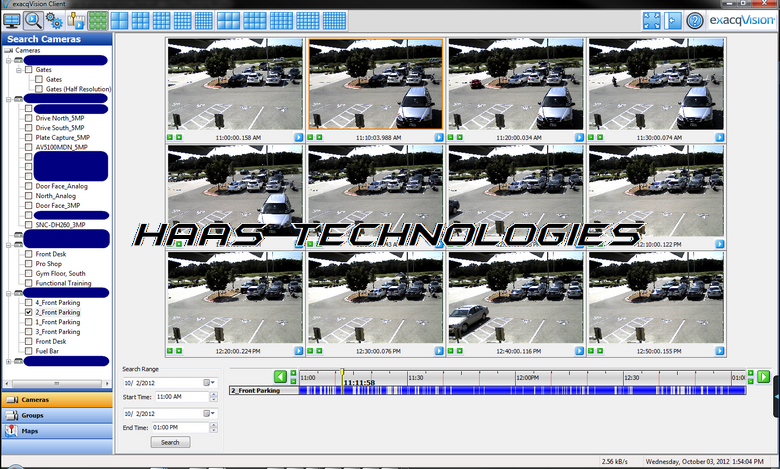Choose the 3x2 widescreen grid layout
Viewport: 780px width, 469px height.
[x=229, y=21]
